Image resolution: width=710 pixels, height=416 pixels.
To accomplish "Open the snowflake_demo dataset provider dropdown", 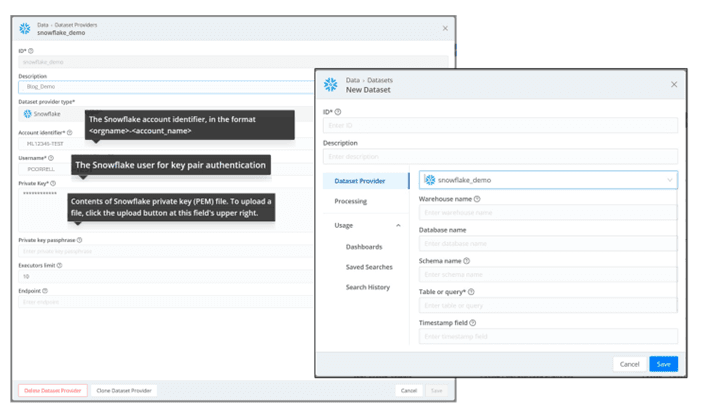I will pyautogui.click(x=548, y=180).
